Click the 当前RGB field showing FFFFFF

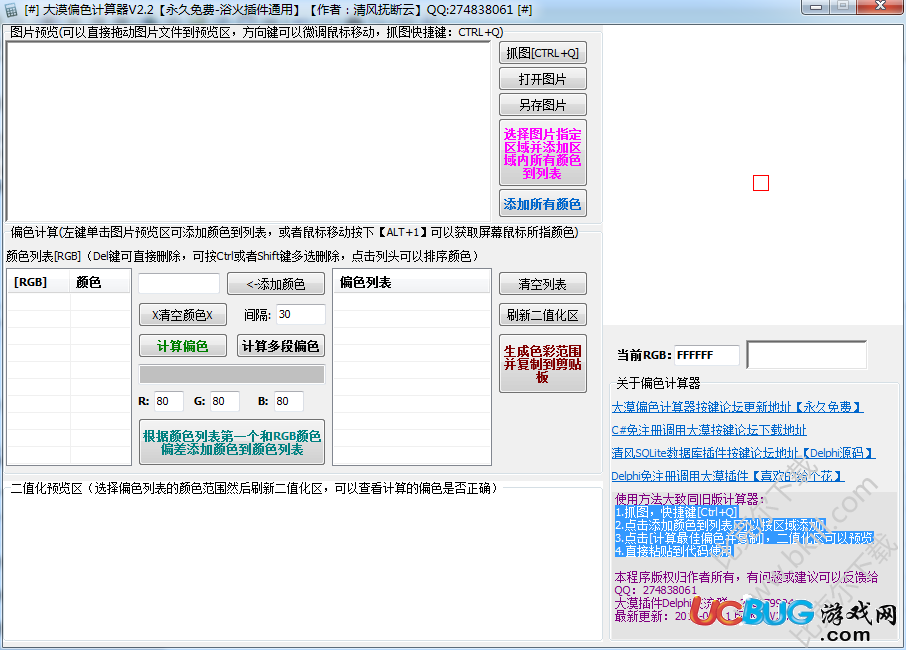point(707,355)
